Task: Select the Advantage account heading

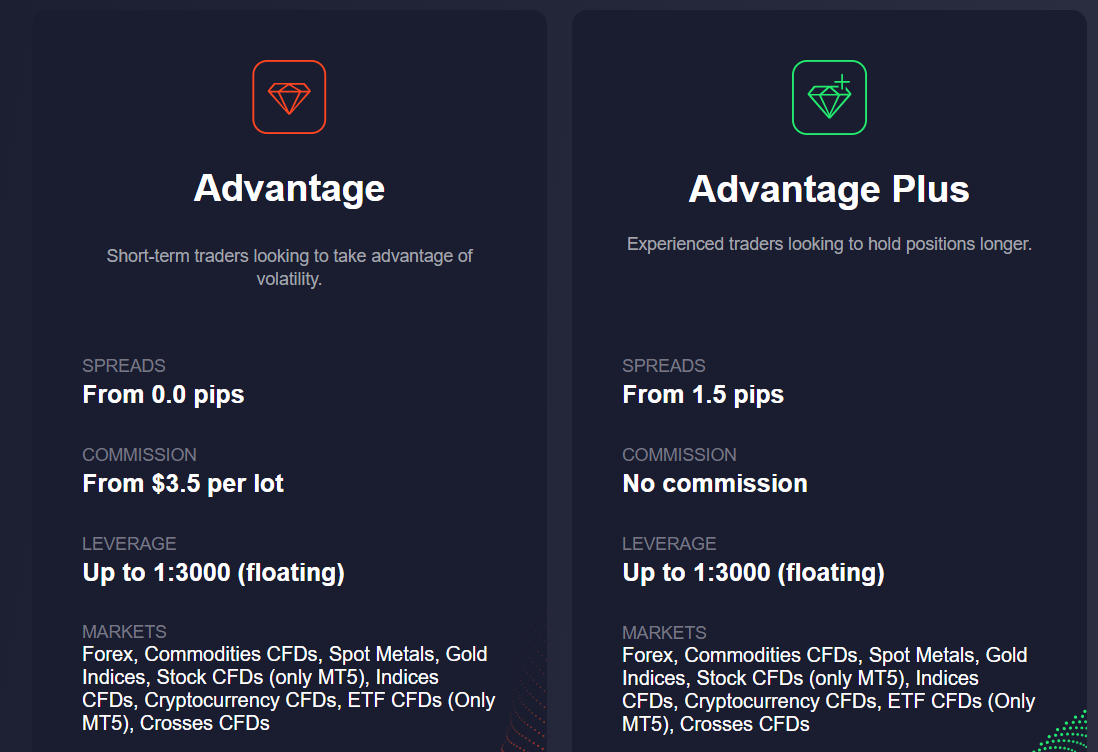Action: (x=289, y=188)
